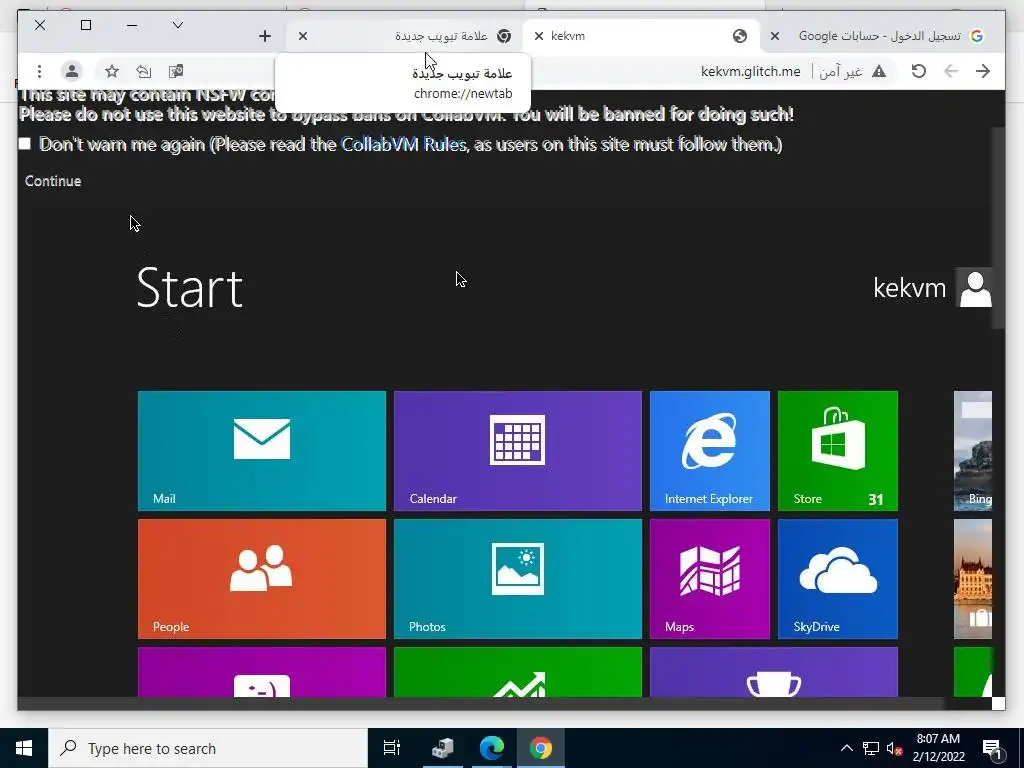Close the kekvm tab
The width and height of the screenshot is (1024, 768).
(x=539, y=36)
